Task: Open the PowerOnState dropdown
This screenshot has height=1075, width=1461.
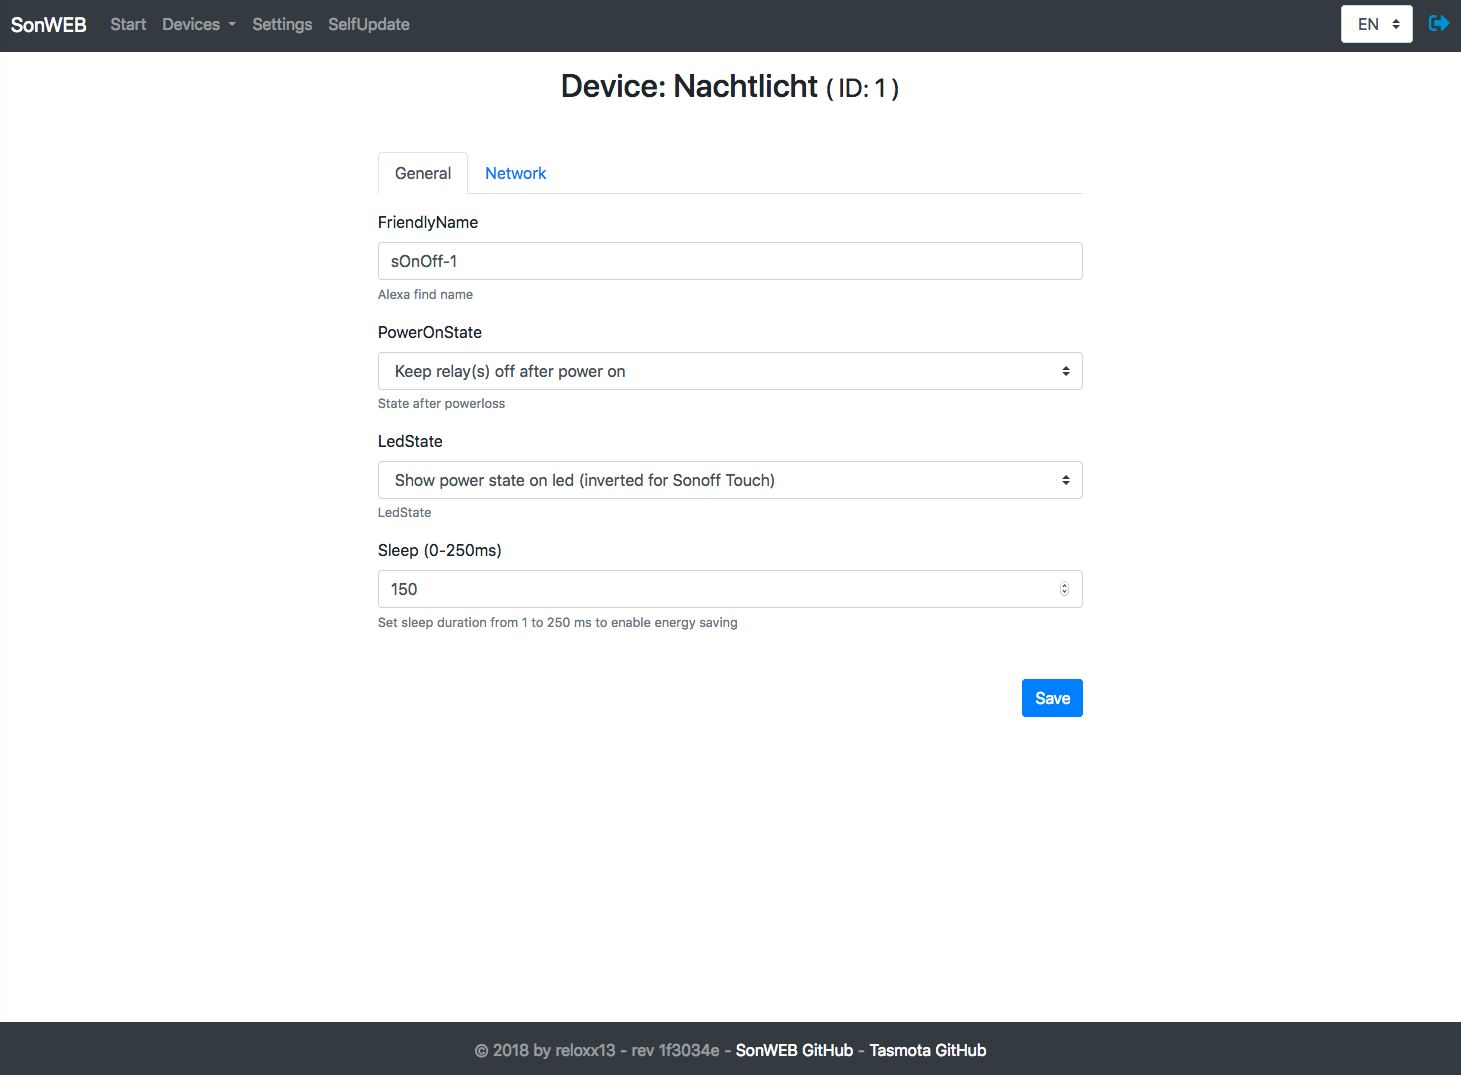Action: 730,371
